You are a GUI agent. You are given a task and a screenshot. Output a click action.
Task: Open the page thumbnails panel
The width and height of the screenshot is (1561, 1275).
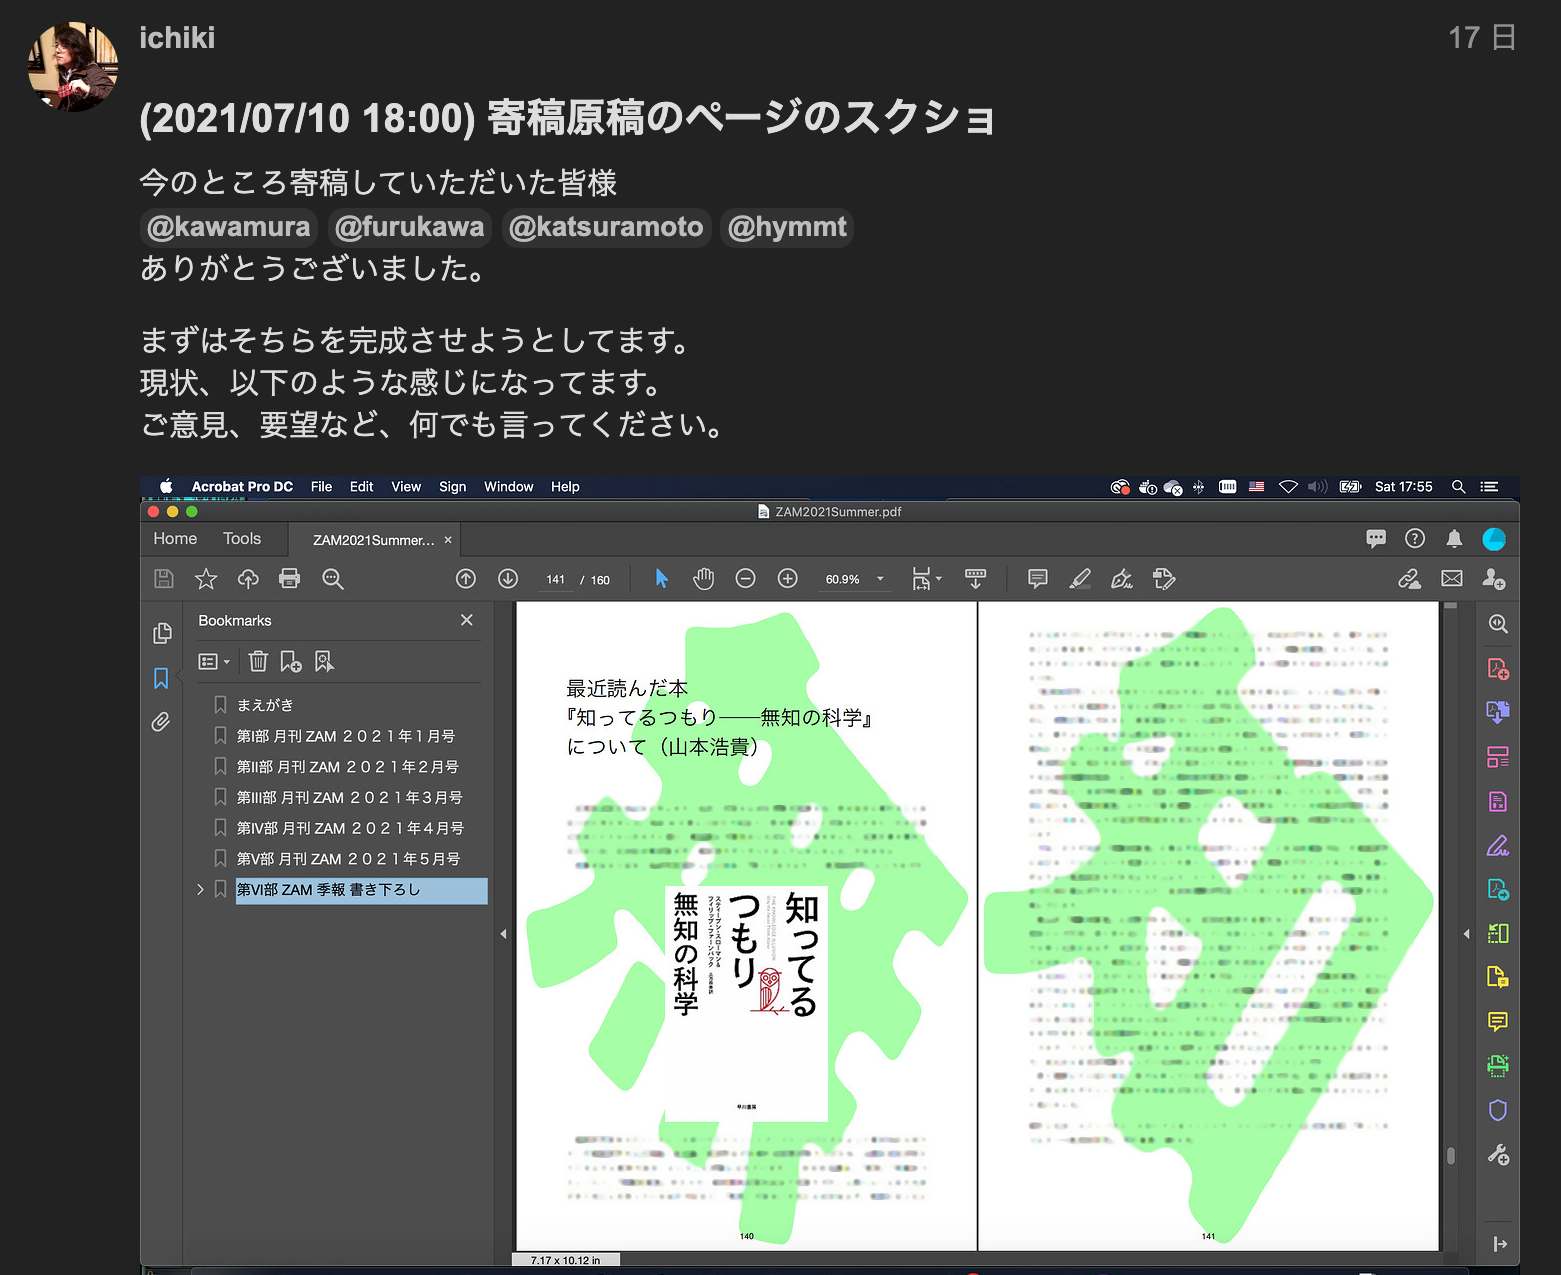(x=162, y=634)
